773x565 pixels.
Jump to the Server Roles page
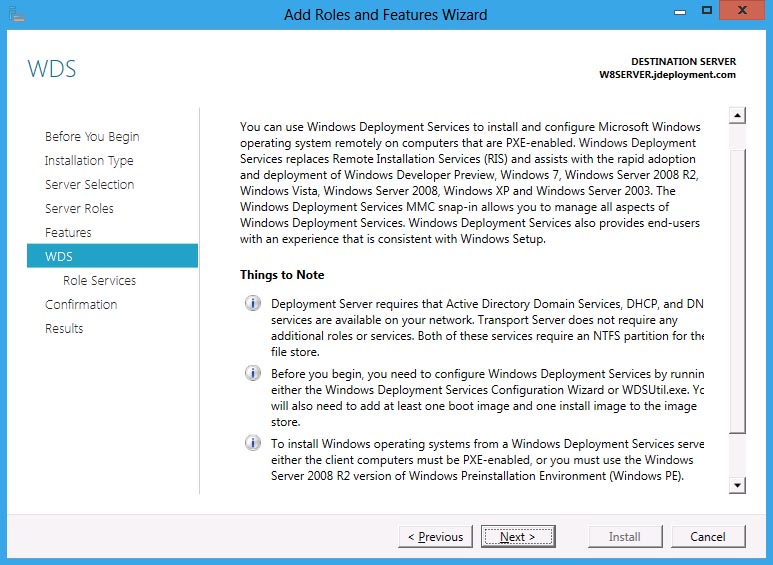(x=79, y=209)
